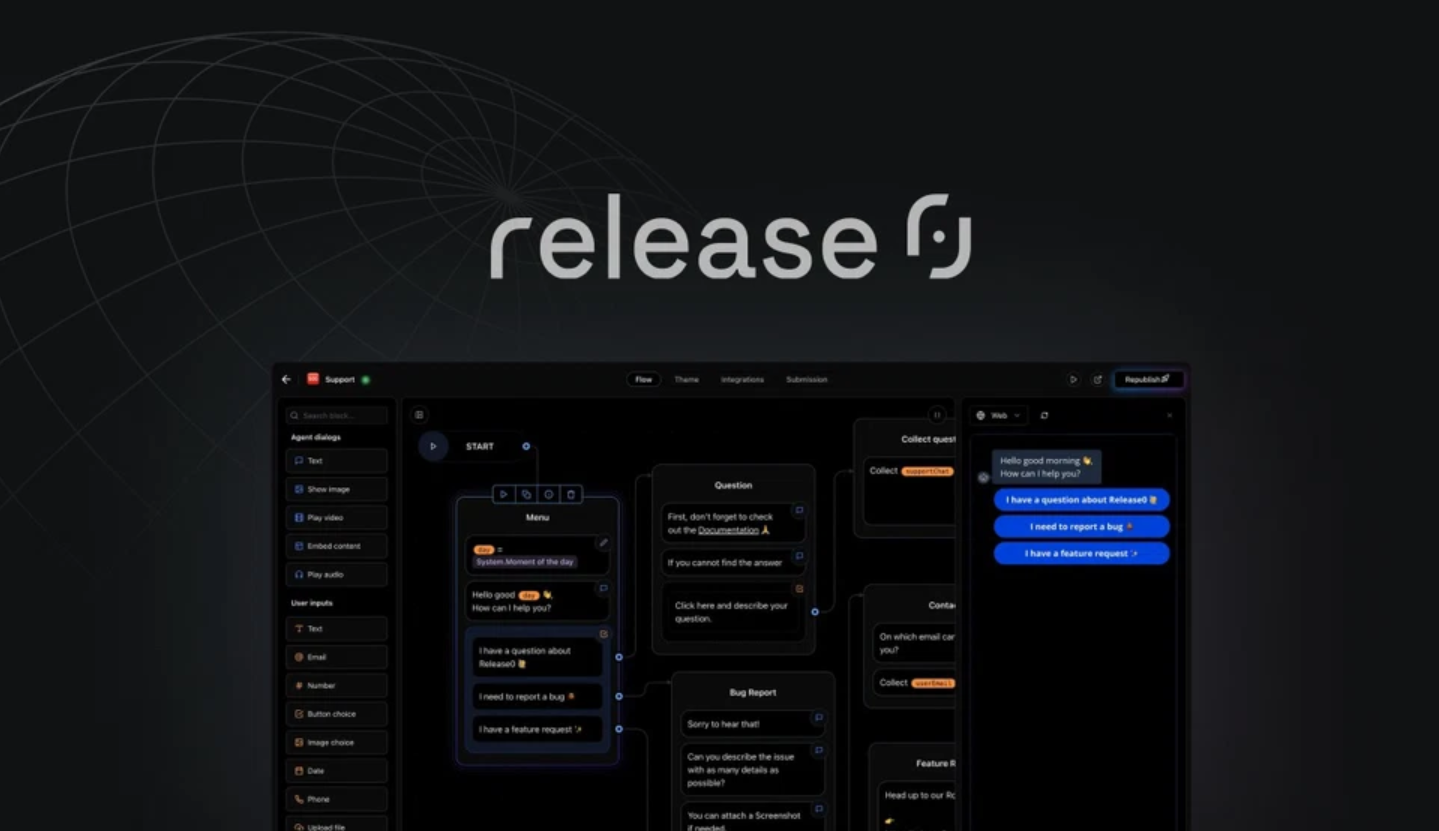Screen dimensions: 1439x831
Task: Click the Menu group title
Action: click(x=537, y=518)
